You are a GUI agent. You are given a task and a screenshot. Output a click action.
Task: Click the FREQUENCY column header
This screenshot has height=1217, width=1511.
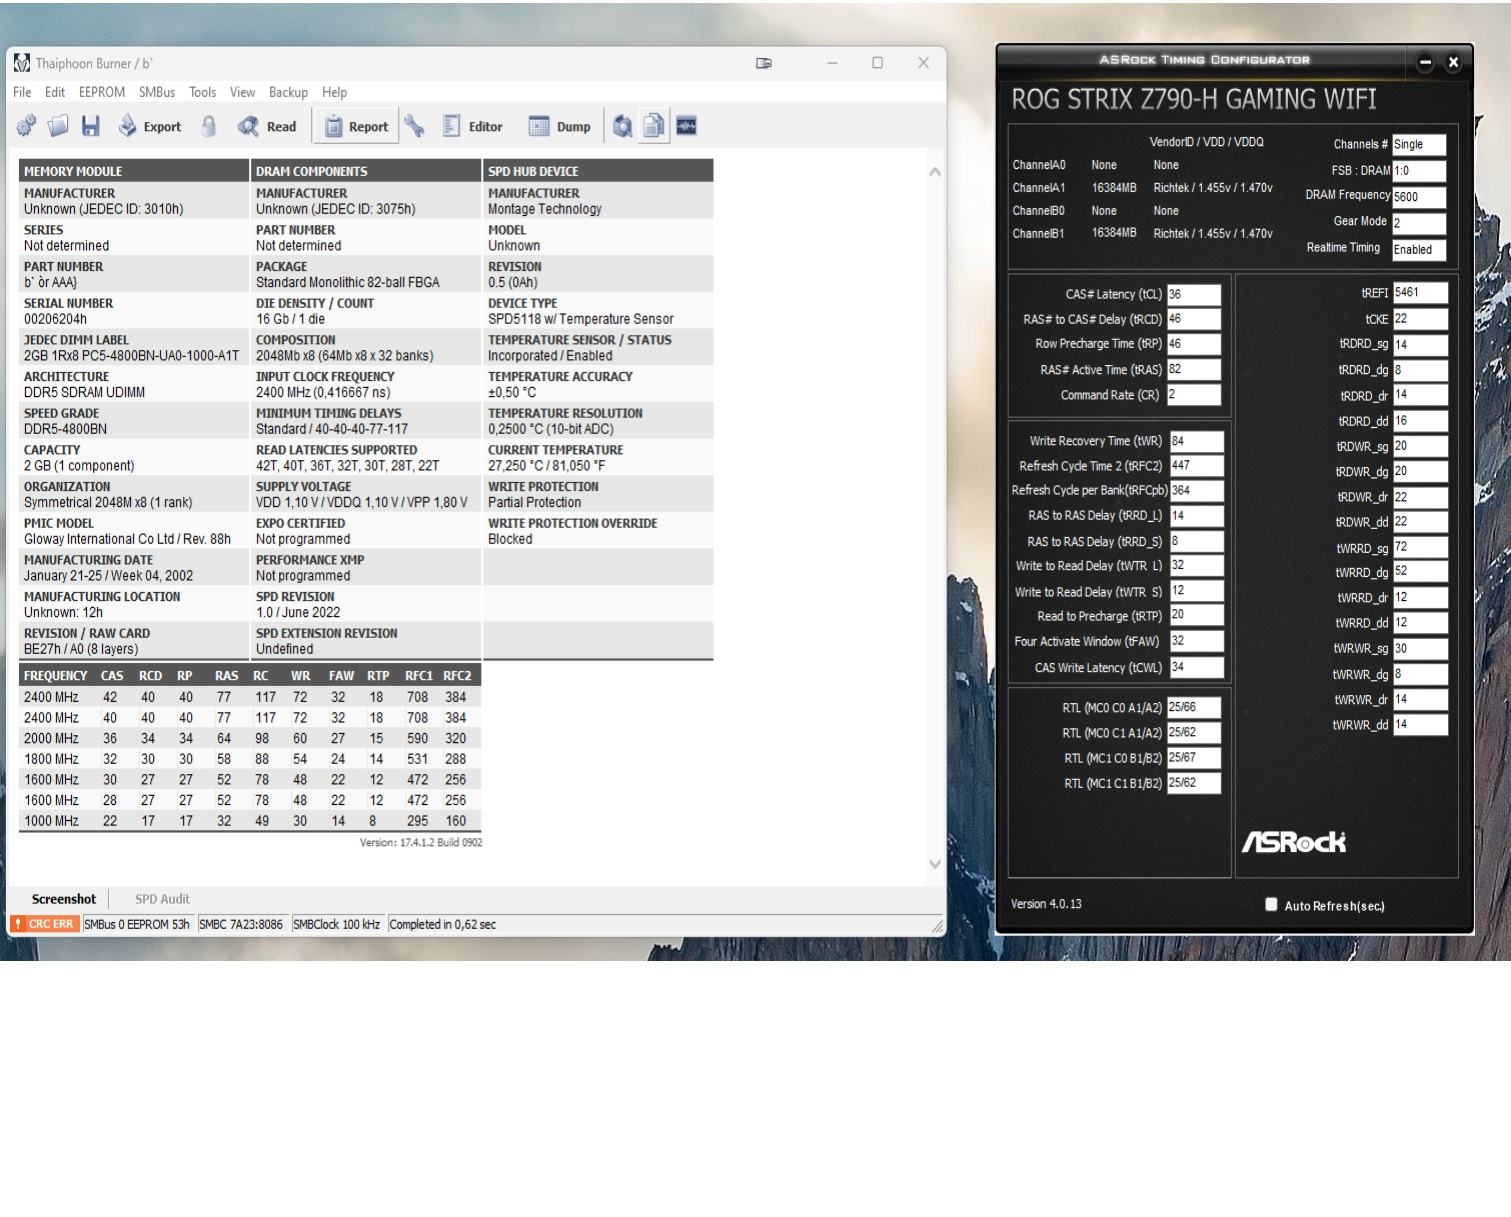pyautogui.click(x=56, y=676)
